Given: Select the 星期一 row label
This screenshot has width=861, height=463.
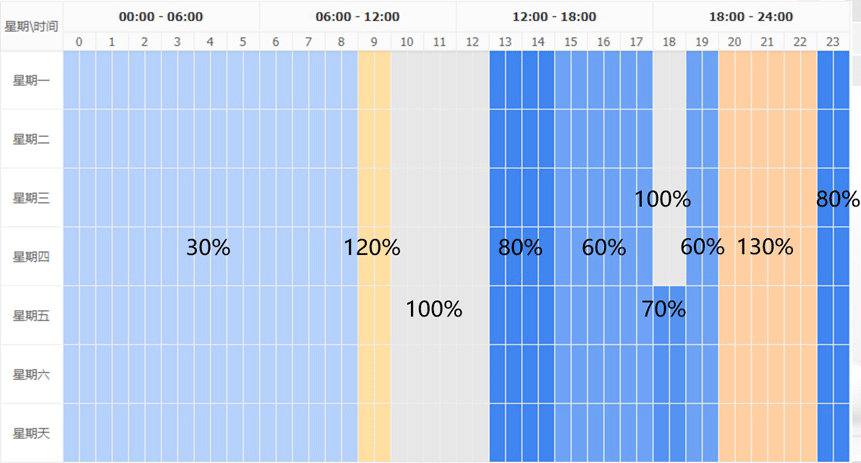Looking at the screenshot, I should [31, 81].
